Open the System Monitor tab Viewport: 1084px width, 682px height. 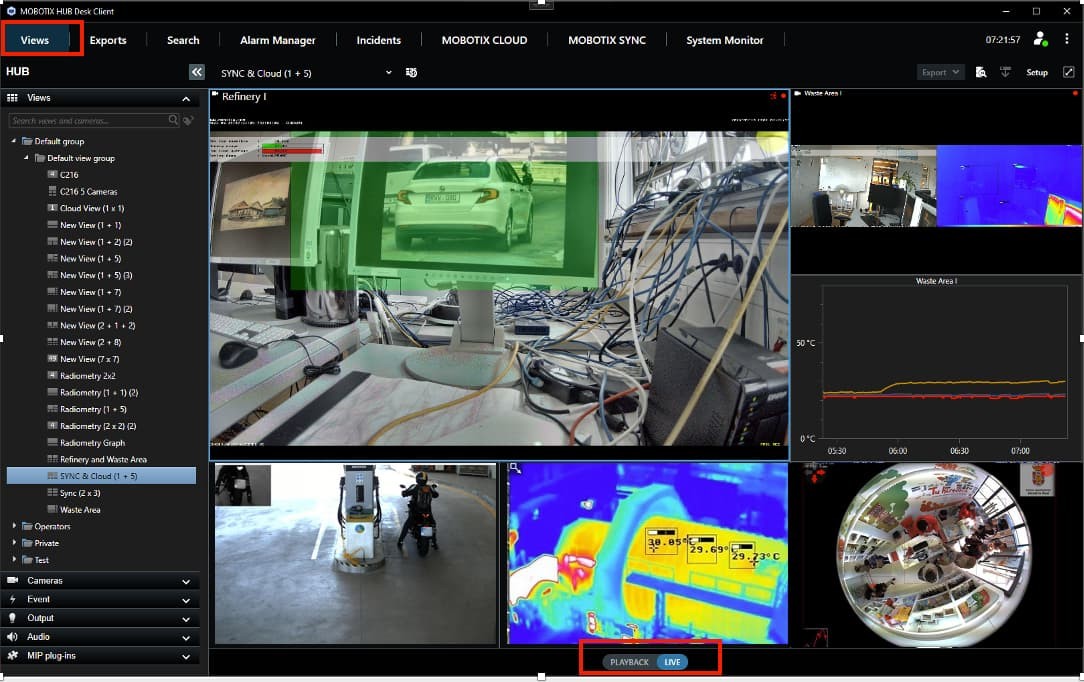[x=725, y=40]
